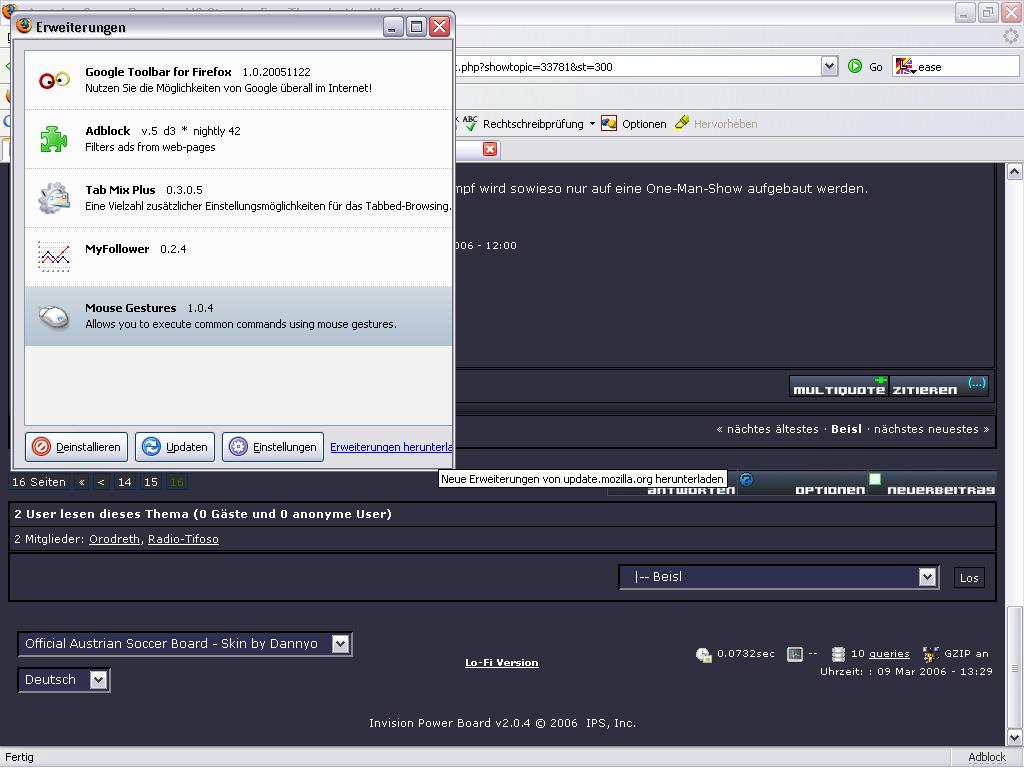The image size is (1024, 768).
Task: Maximize the Erweiterungen dialog
Action: click(417, 27)
